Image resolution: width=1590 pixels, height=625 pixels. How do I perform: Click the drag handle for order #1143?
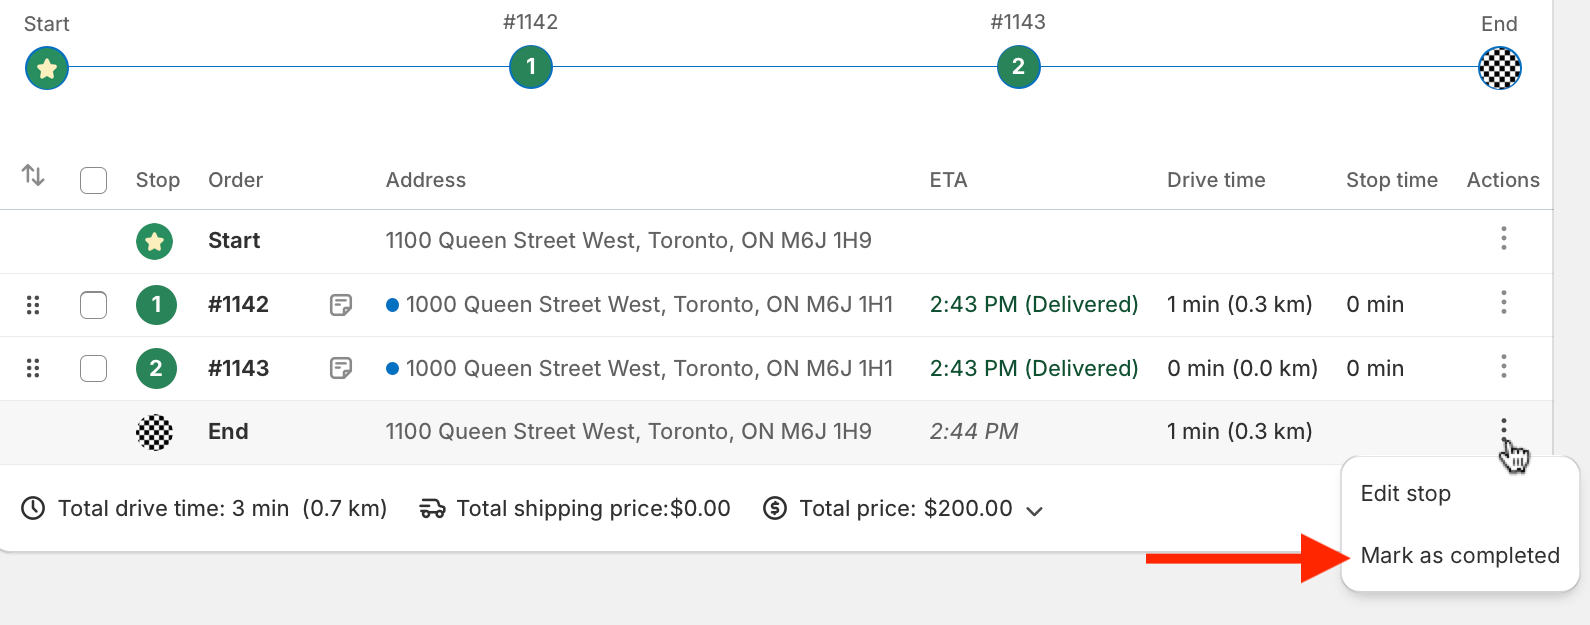pyautogui.click(x=33, y=369)
